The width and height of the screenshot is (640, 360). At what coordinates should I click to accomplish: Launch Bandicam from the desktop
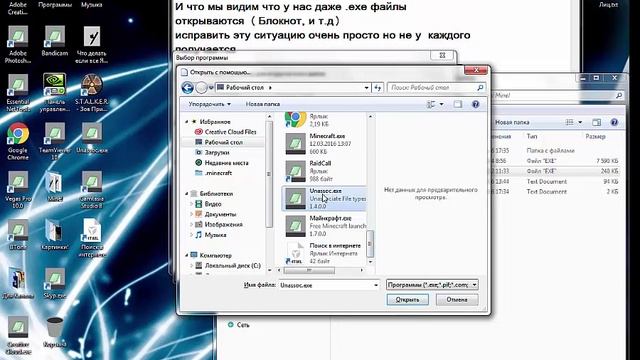[x=55, y=41]
